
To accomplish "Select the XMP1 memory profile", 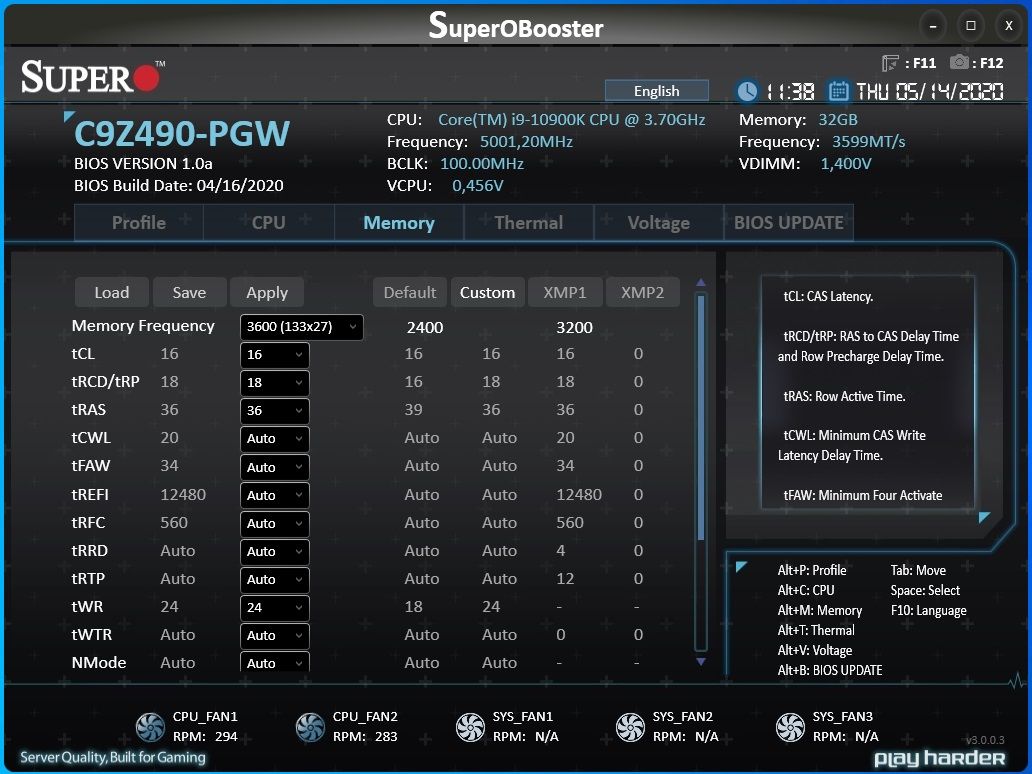I will [x=565, y=292].
